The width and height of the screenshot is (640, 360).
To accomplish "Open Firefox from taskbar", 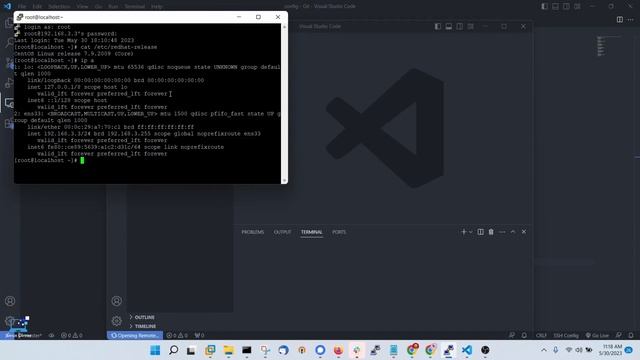I will [x=338, y=350].
